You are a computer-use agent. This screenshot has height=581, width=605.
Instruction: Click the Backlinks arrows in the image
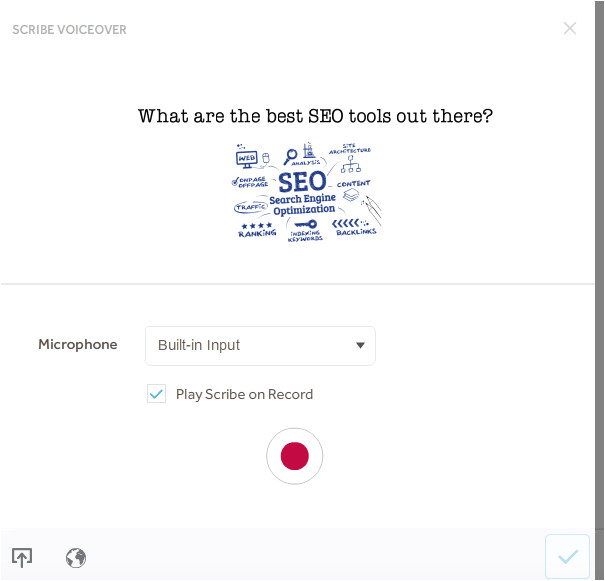345,223
